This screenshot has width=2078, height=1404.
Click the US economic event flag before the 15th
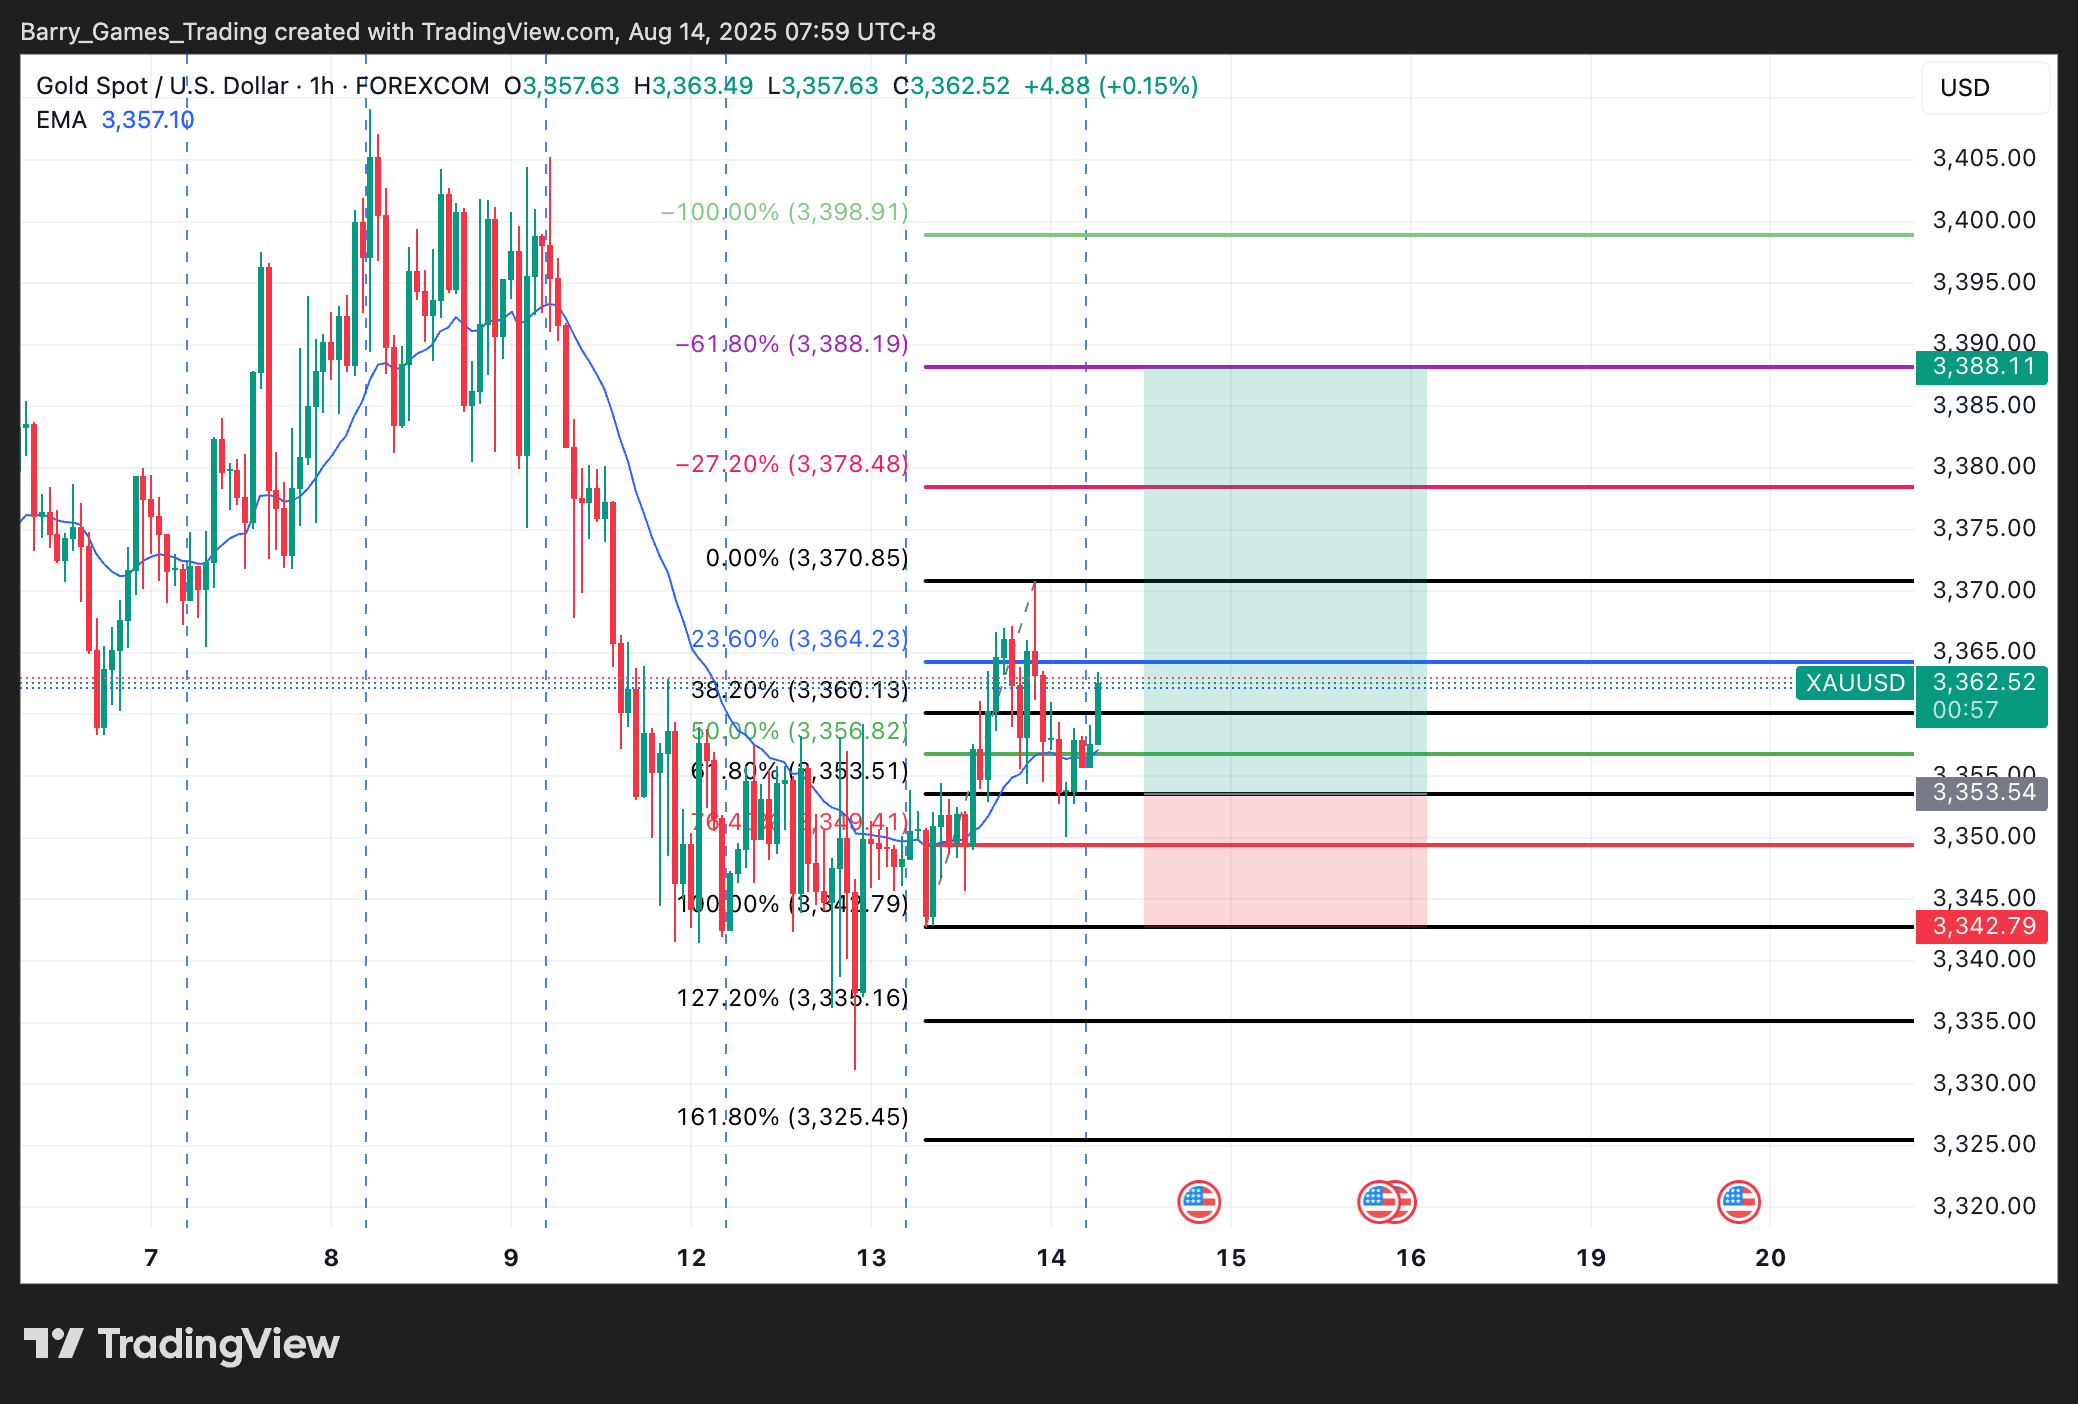coord(1198,1201)
